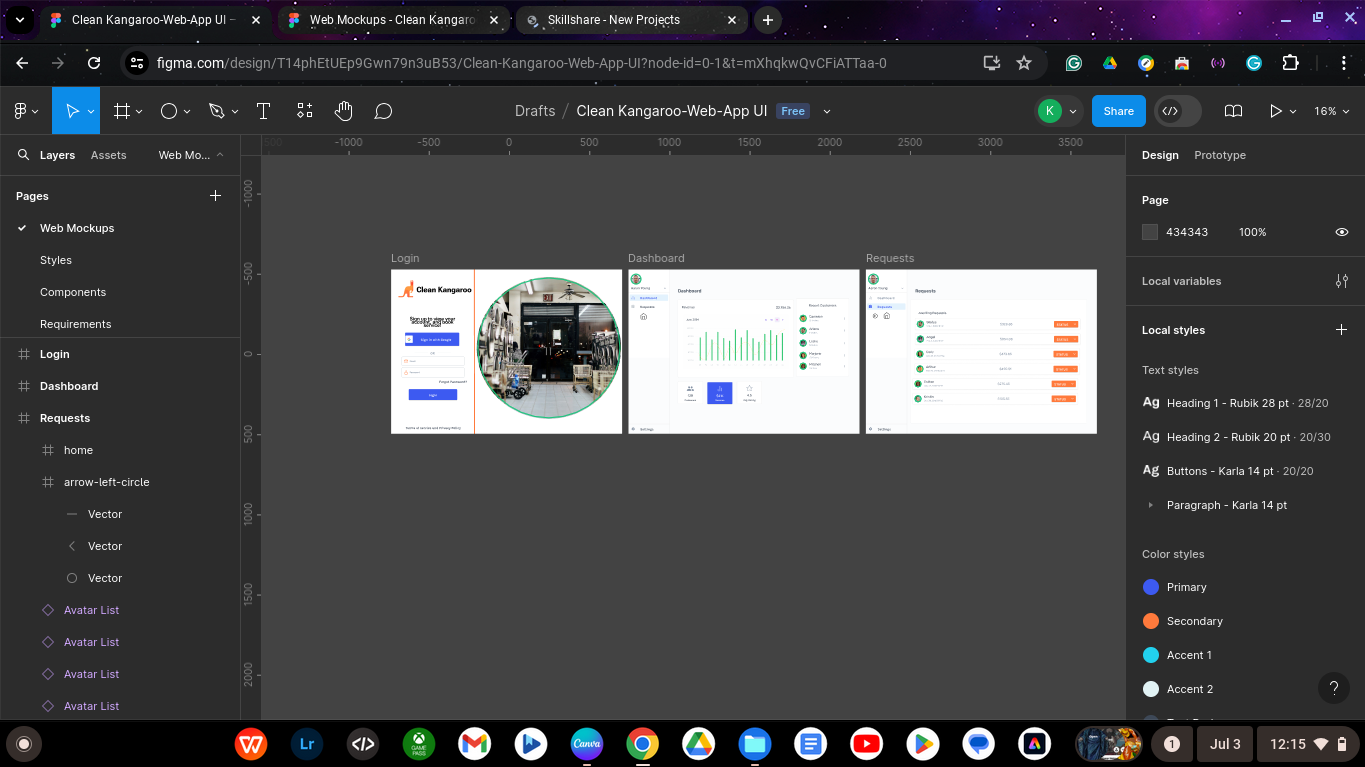Add a new local style with plus
The height and width of the screenshot is (767, 1365).
click(1342, 330)
